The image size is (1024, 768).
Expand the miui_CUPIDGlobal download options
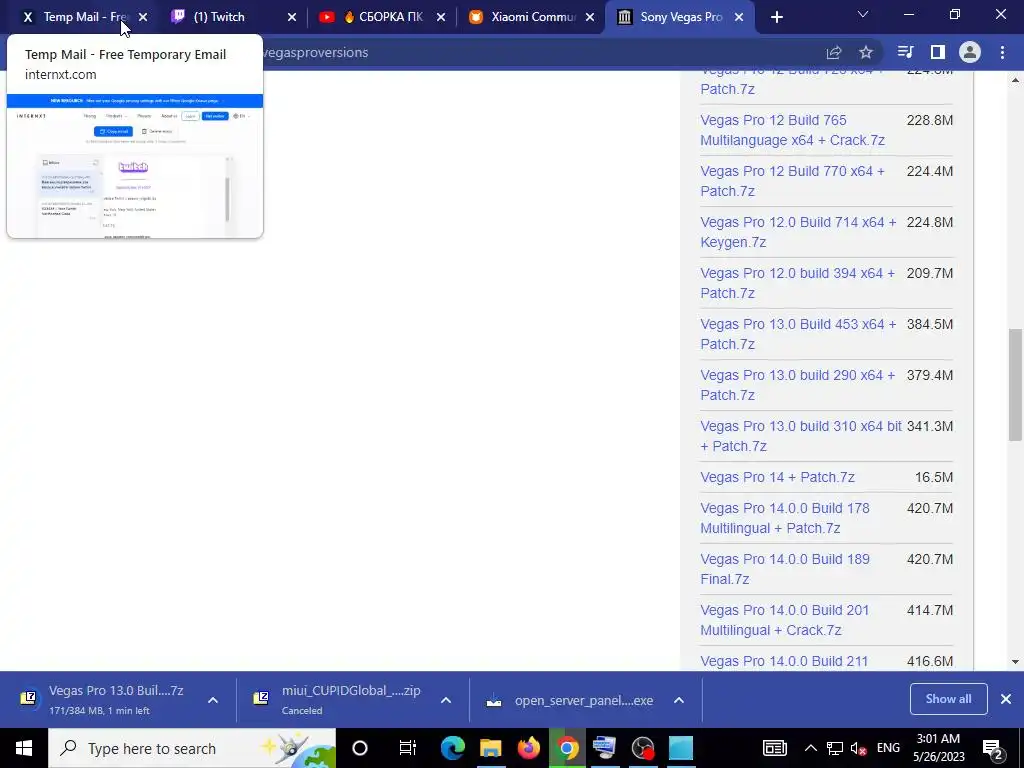(446, 700)
